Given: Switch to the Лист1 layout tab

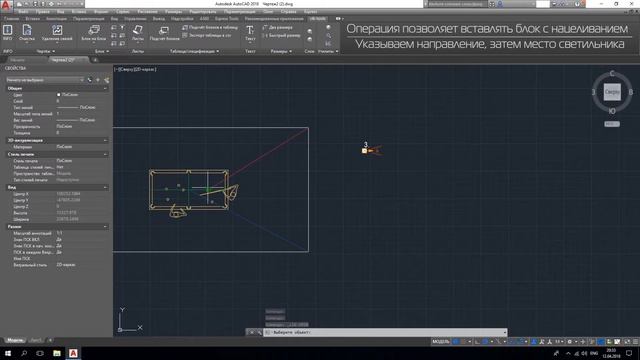Looking at the screenshot, I should point(36,340).
